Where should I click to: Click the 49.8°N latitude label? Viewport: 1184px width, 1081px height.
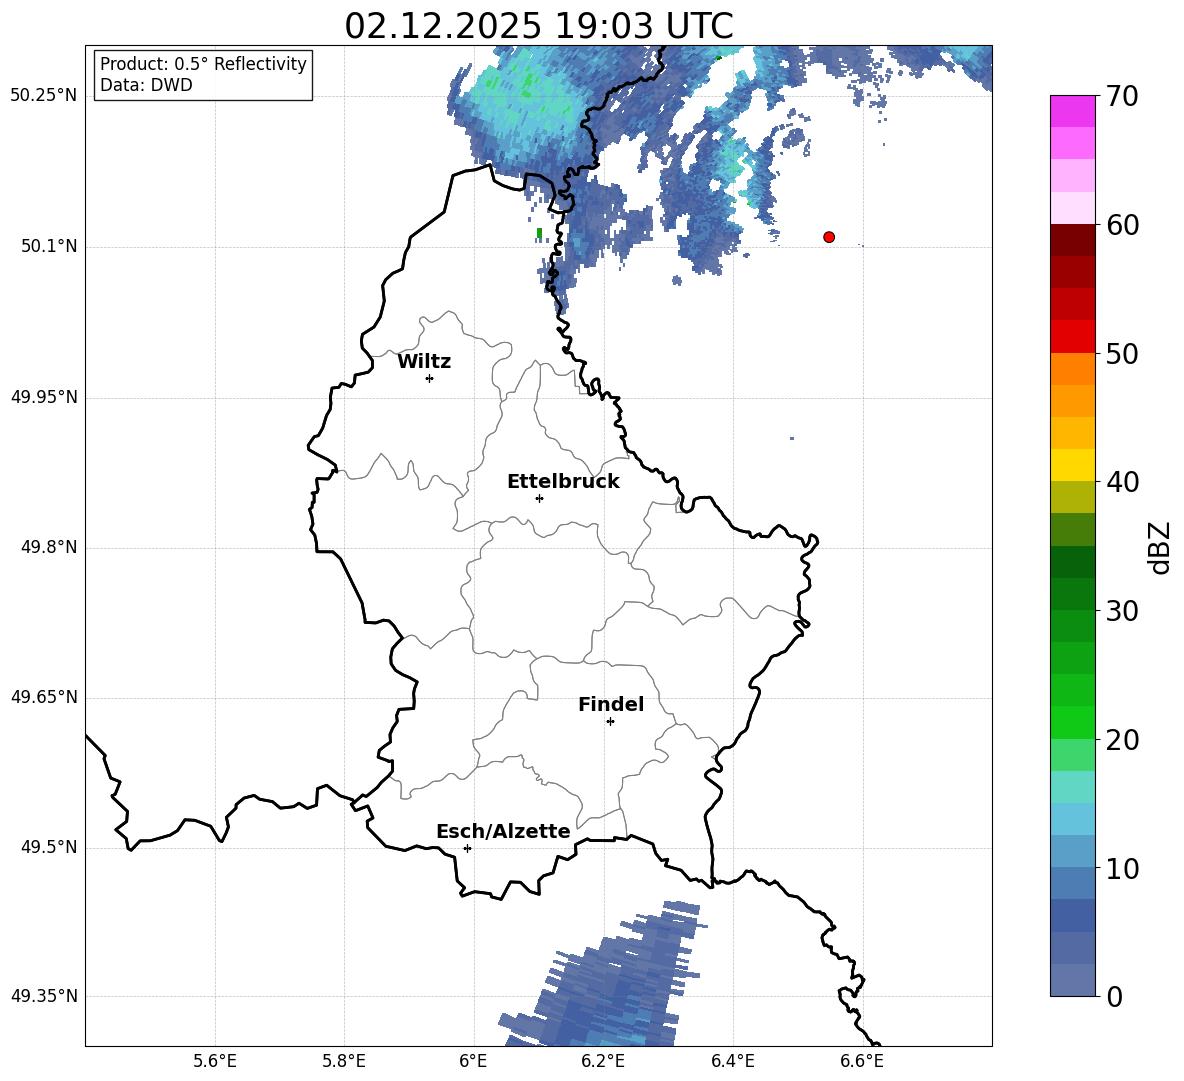pyautogui.click(x=49, y=547)
